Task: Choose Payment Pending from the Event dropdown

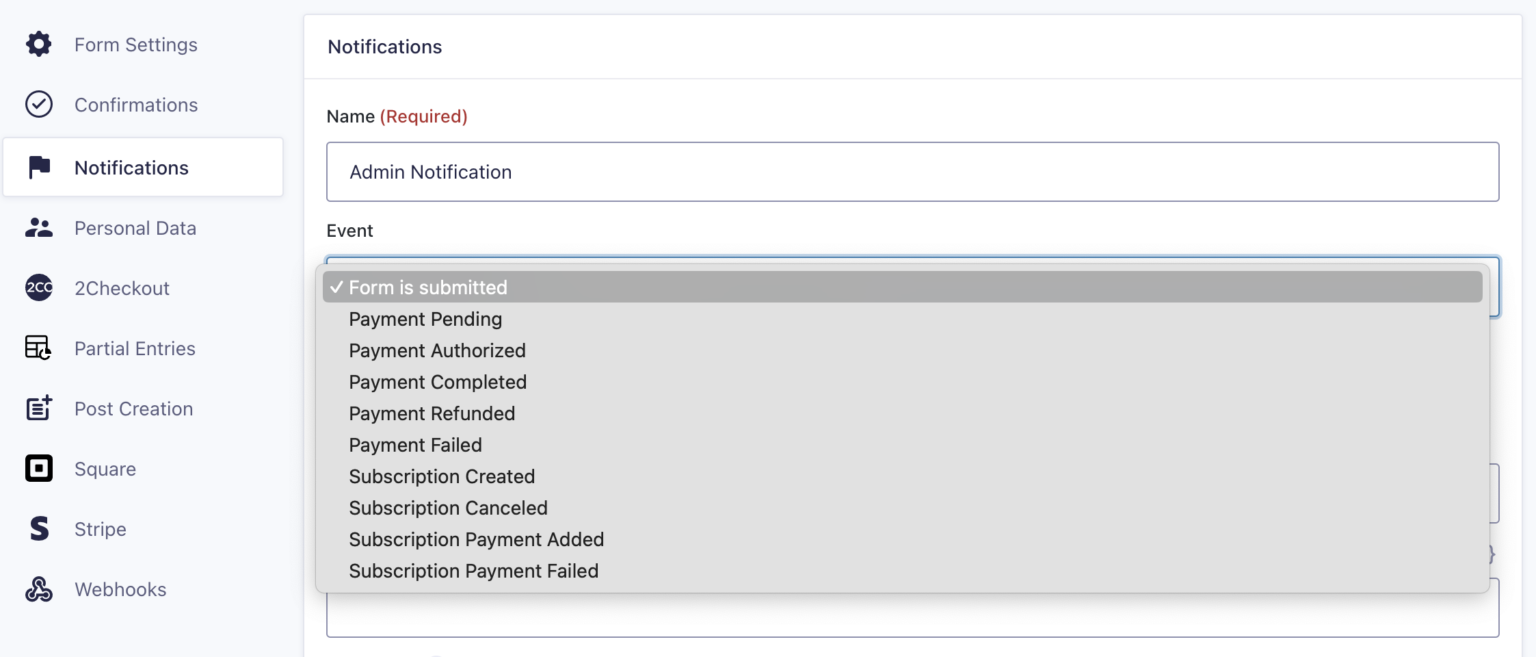Action: tap(425, 319)
